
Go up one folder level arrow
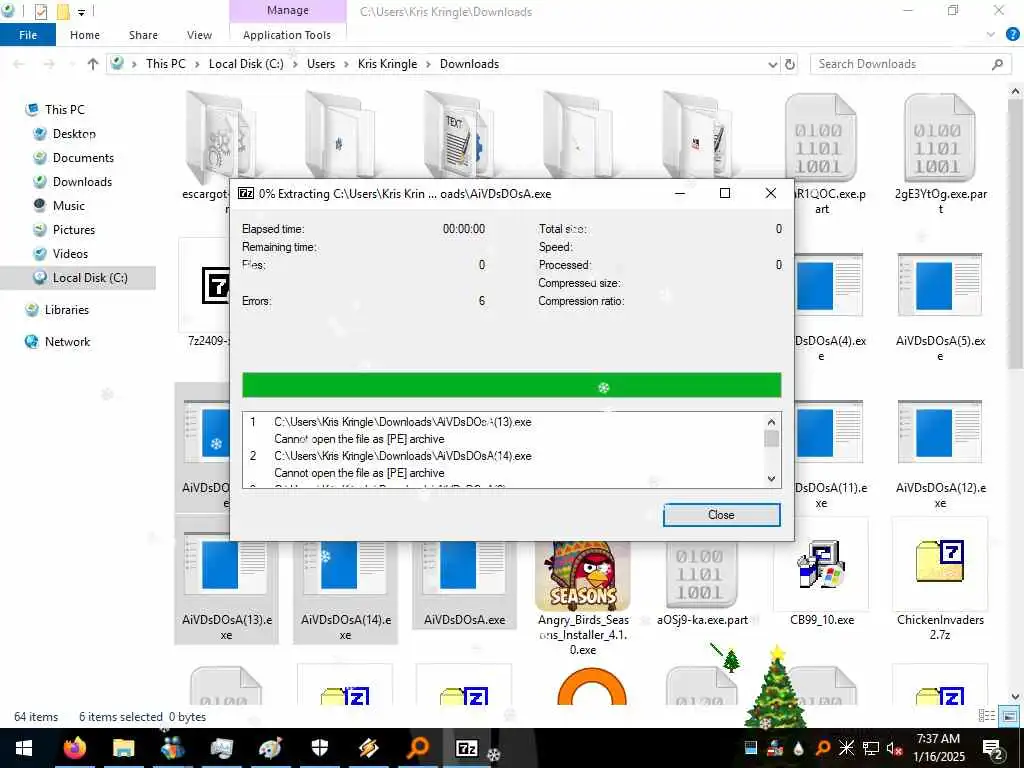[93, 64]
